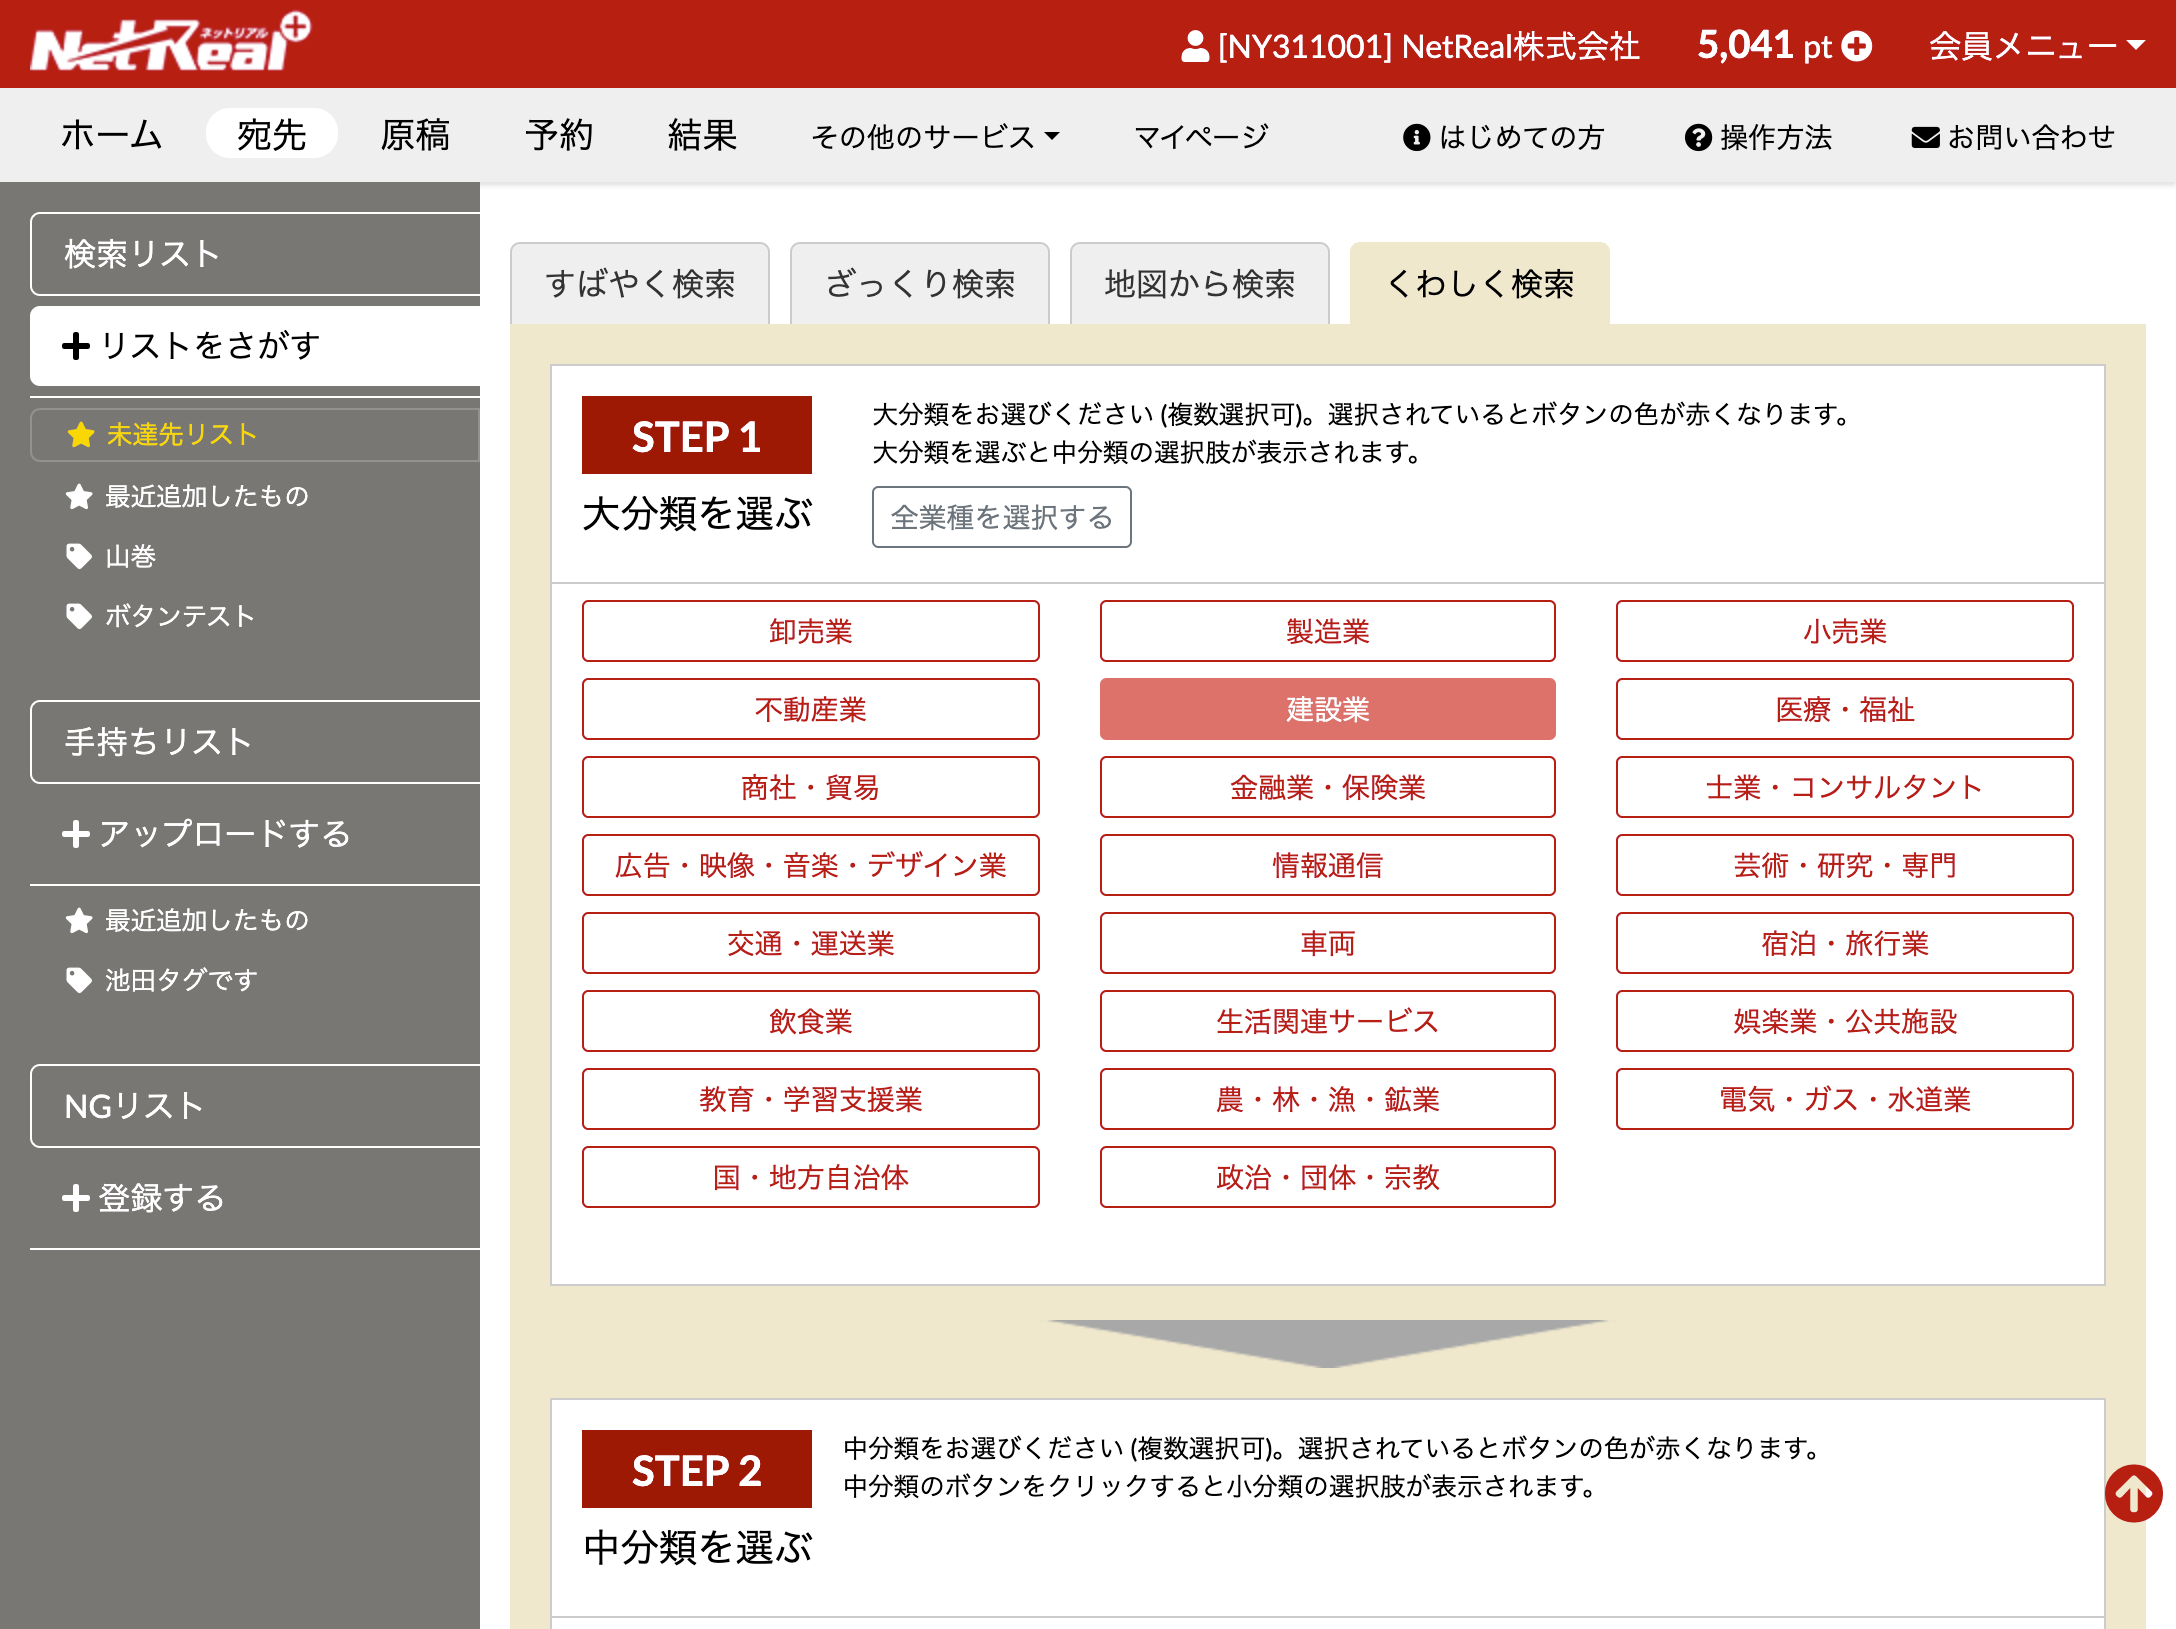Image resolution: width=2176 pixels, height=1629 pixels.
Task: Select the 交通・運送業 category
Action: point(811,943)
